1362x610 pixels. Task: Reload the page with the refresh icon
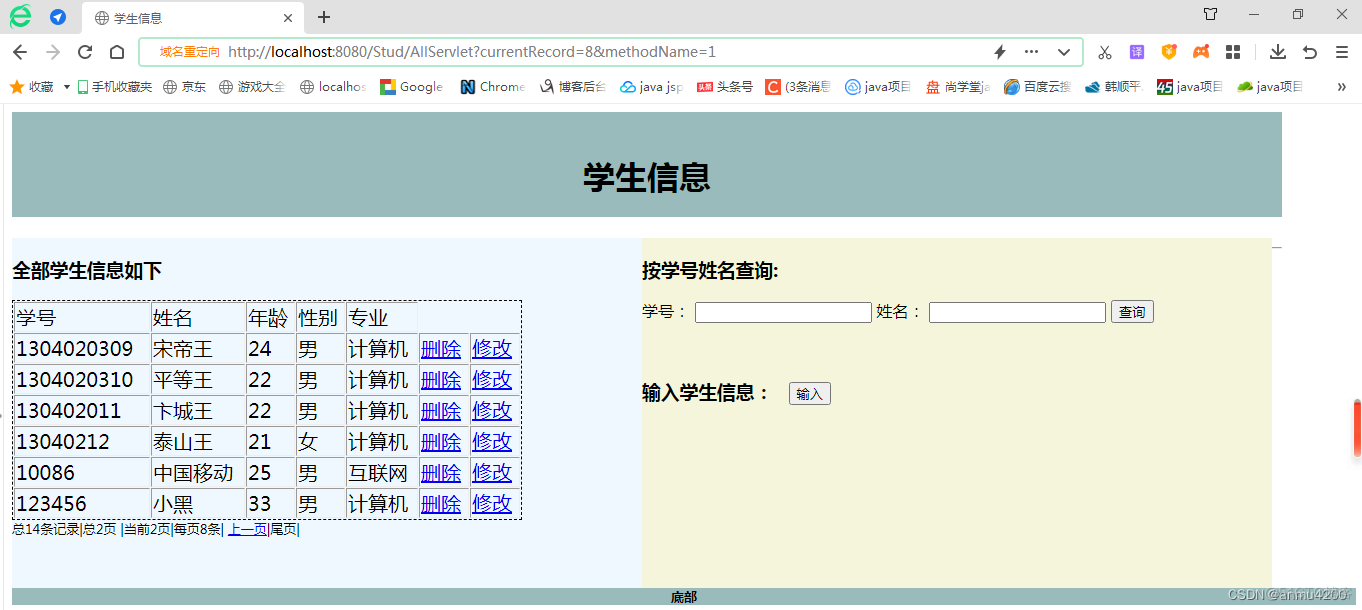tap(84, 52)
